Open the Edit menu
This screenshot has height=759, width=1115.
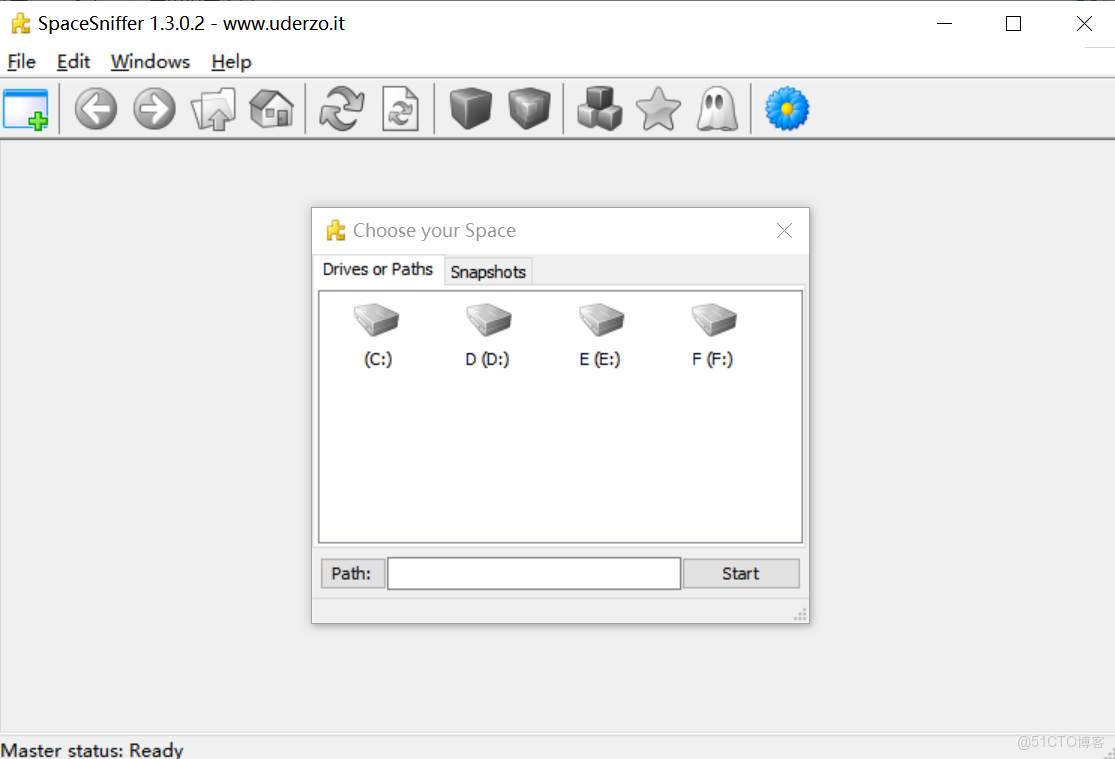tap(73, 62)
